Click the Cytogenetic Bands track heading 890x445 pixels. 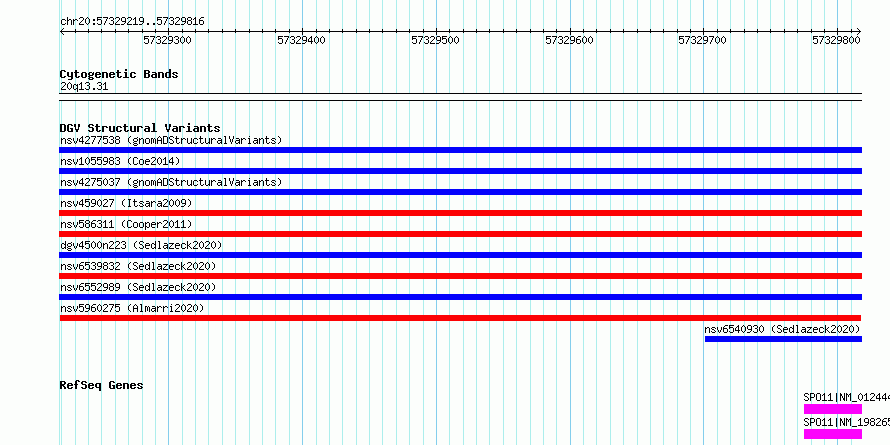click(119, 74)
